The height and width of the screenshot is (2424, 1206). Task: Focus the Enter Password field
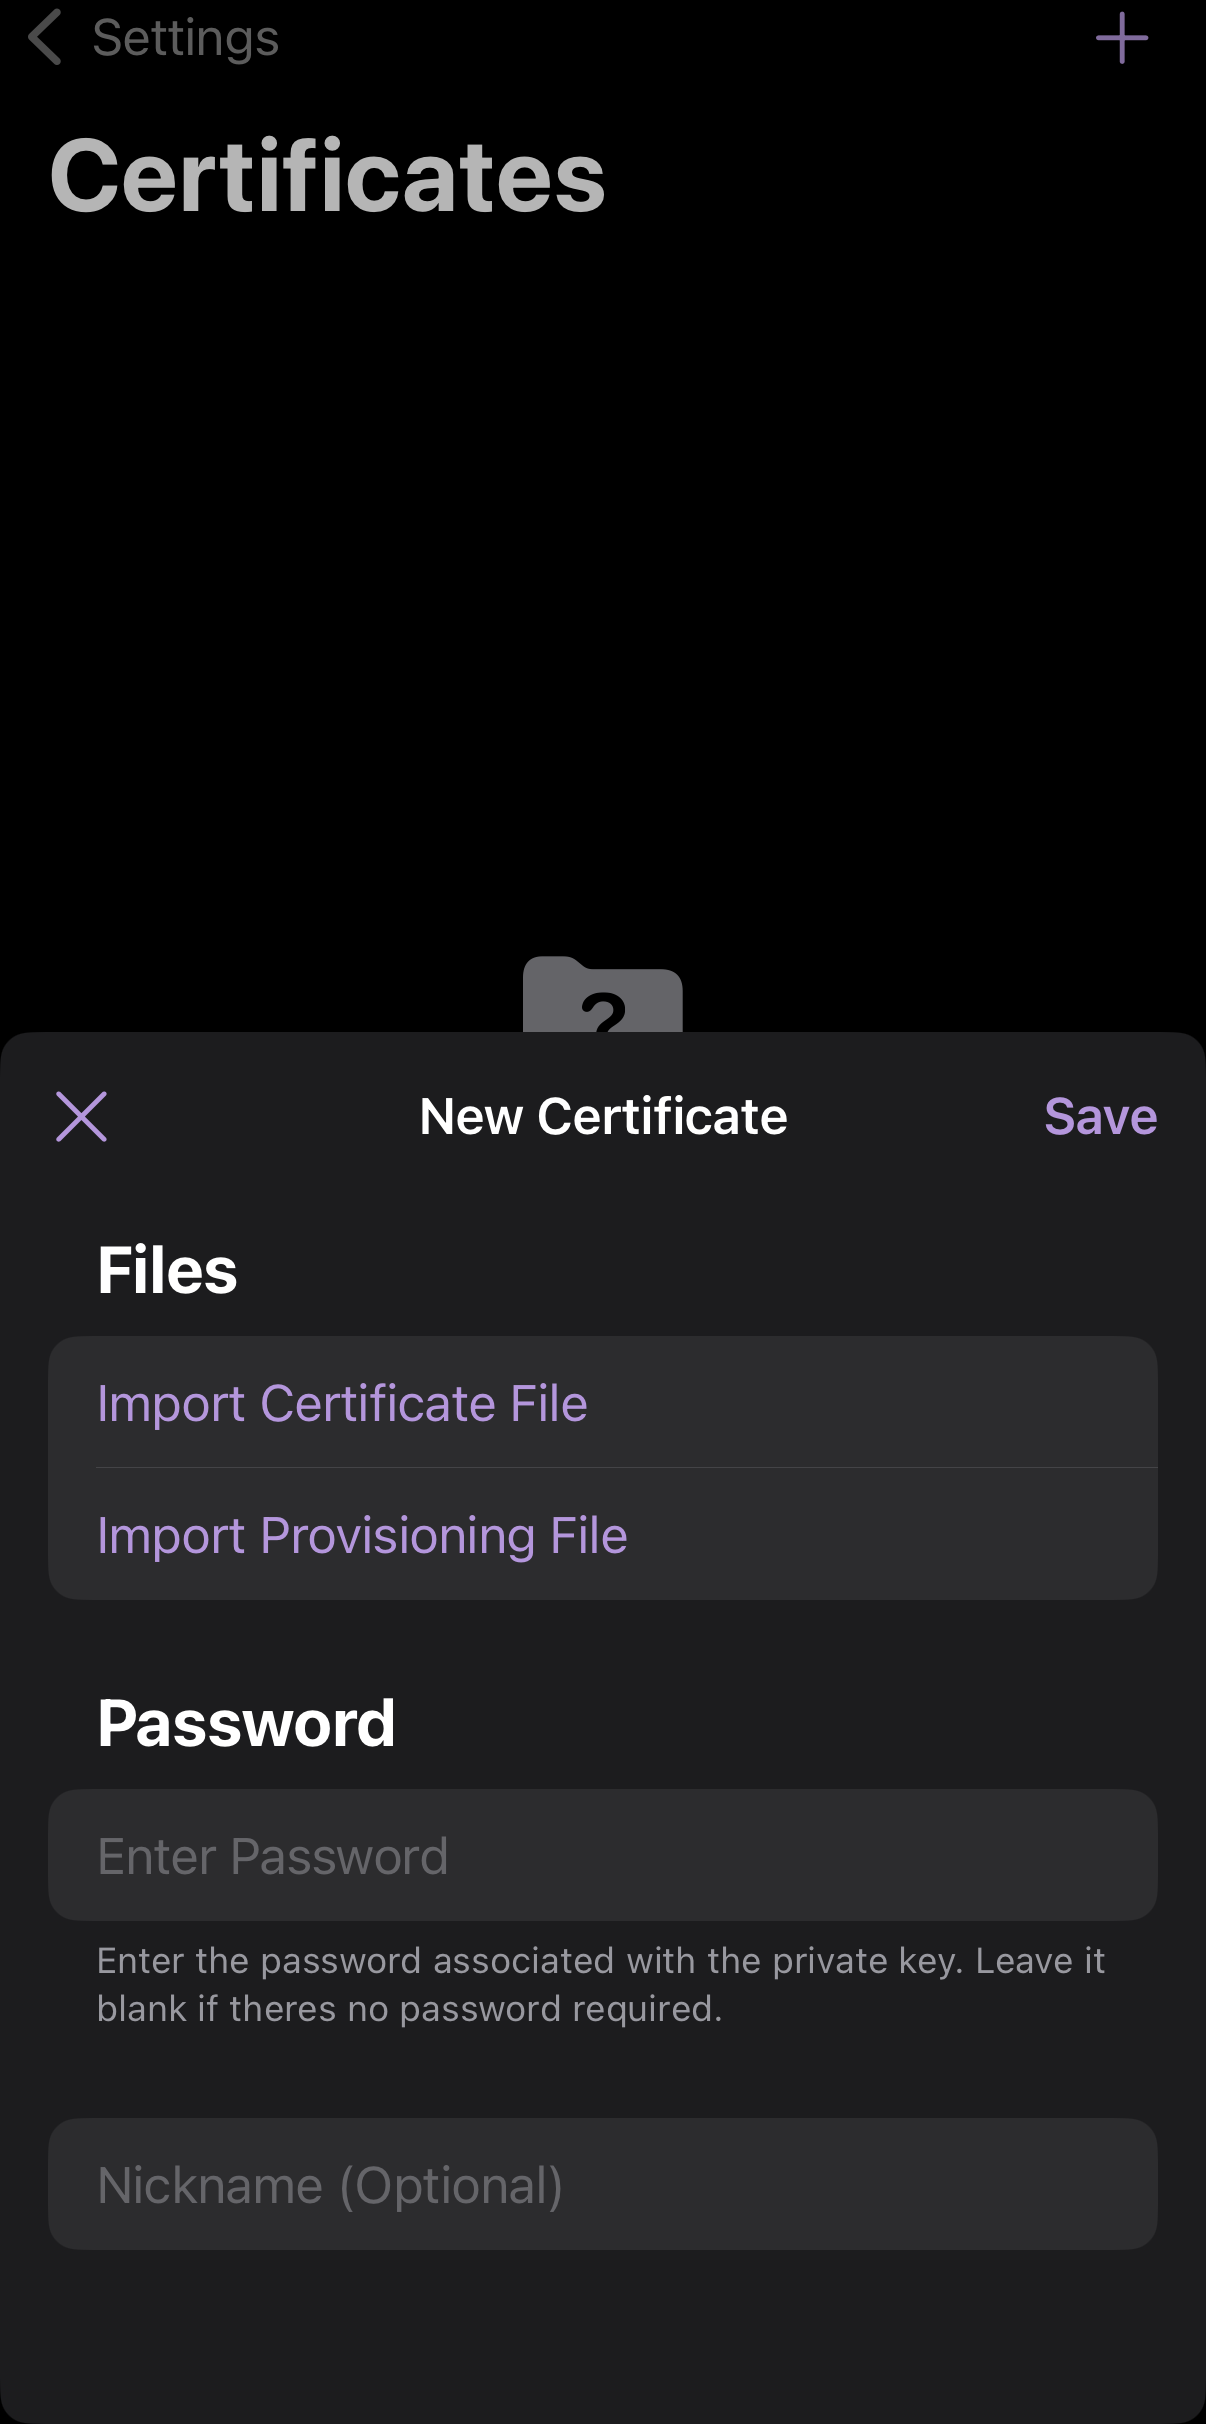[x=602, y=1855]
